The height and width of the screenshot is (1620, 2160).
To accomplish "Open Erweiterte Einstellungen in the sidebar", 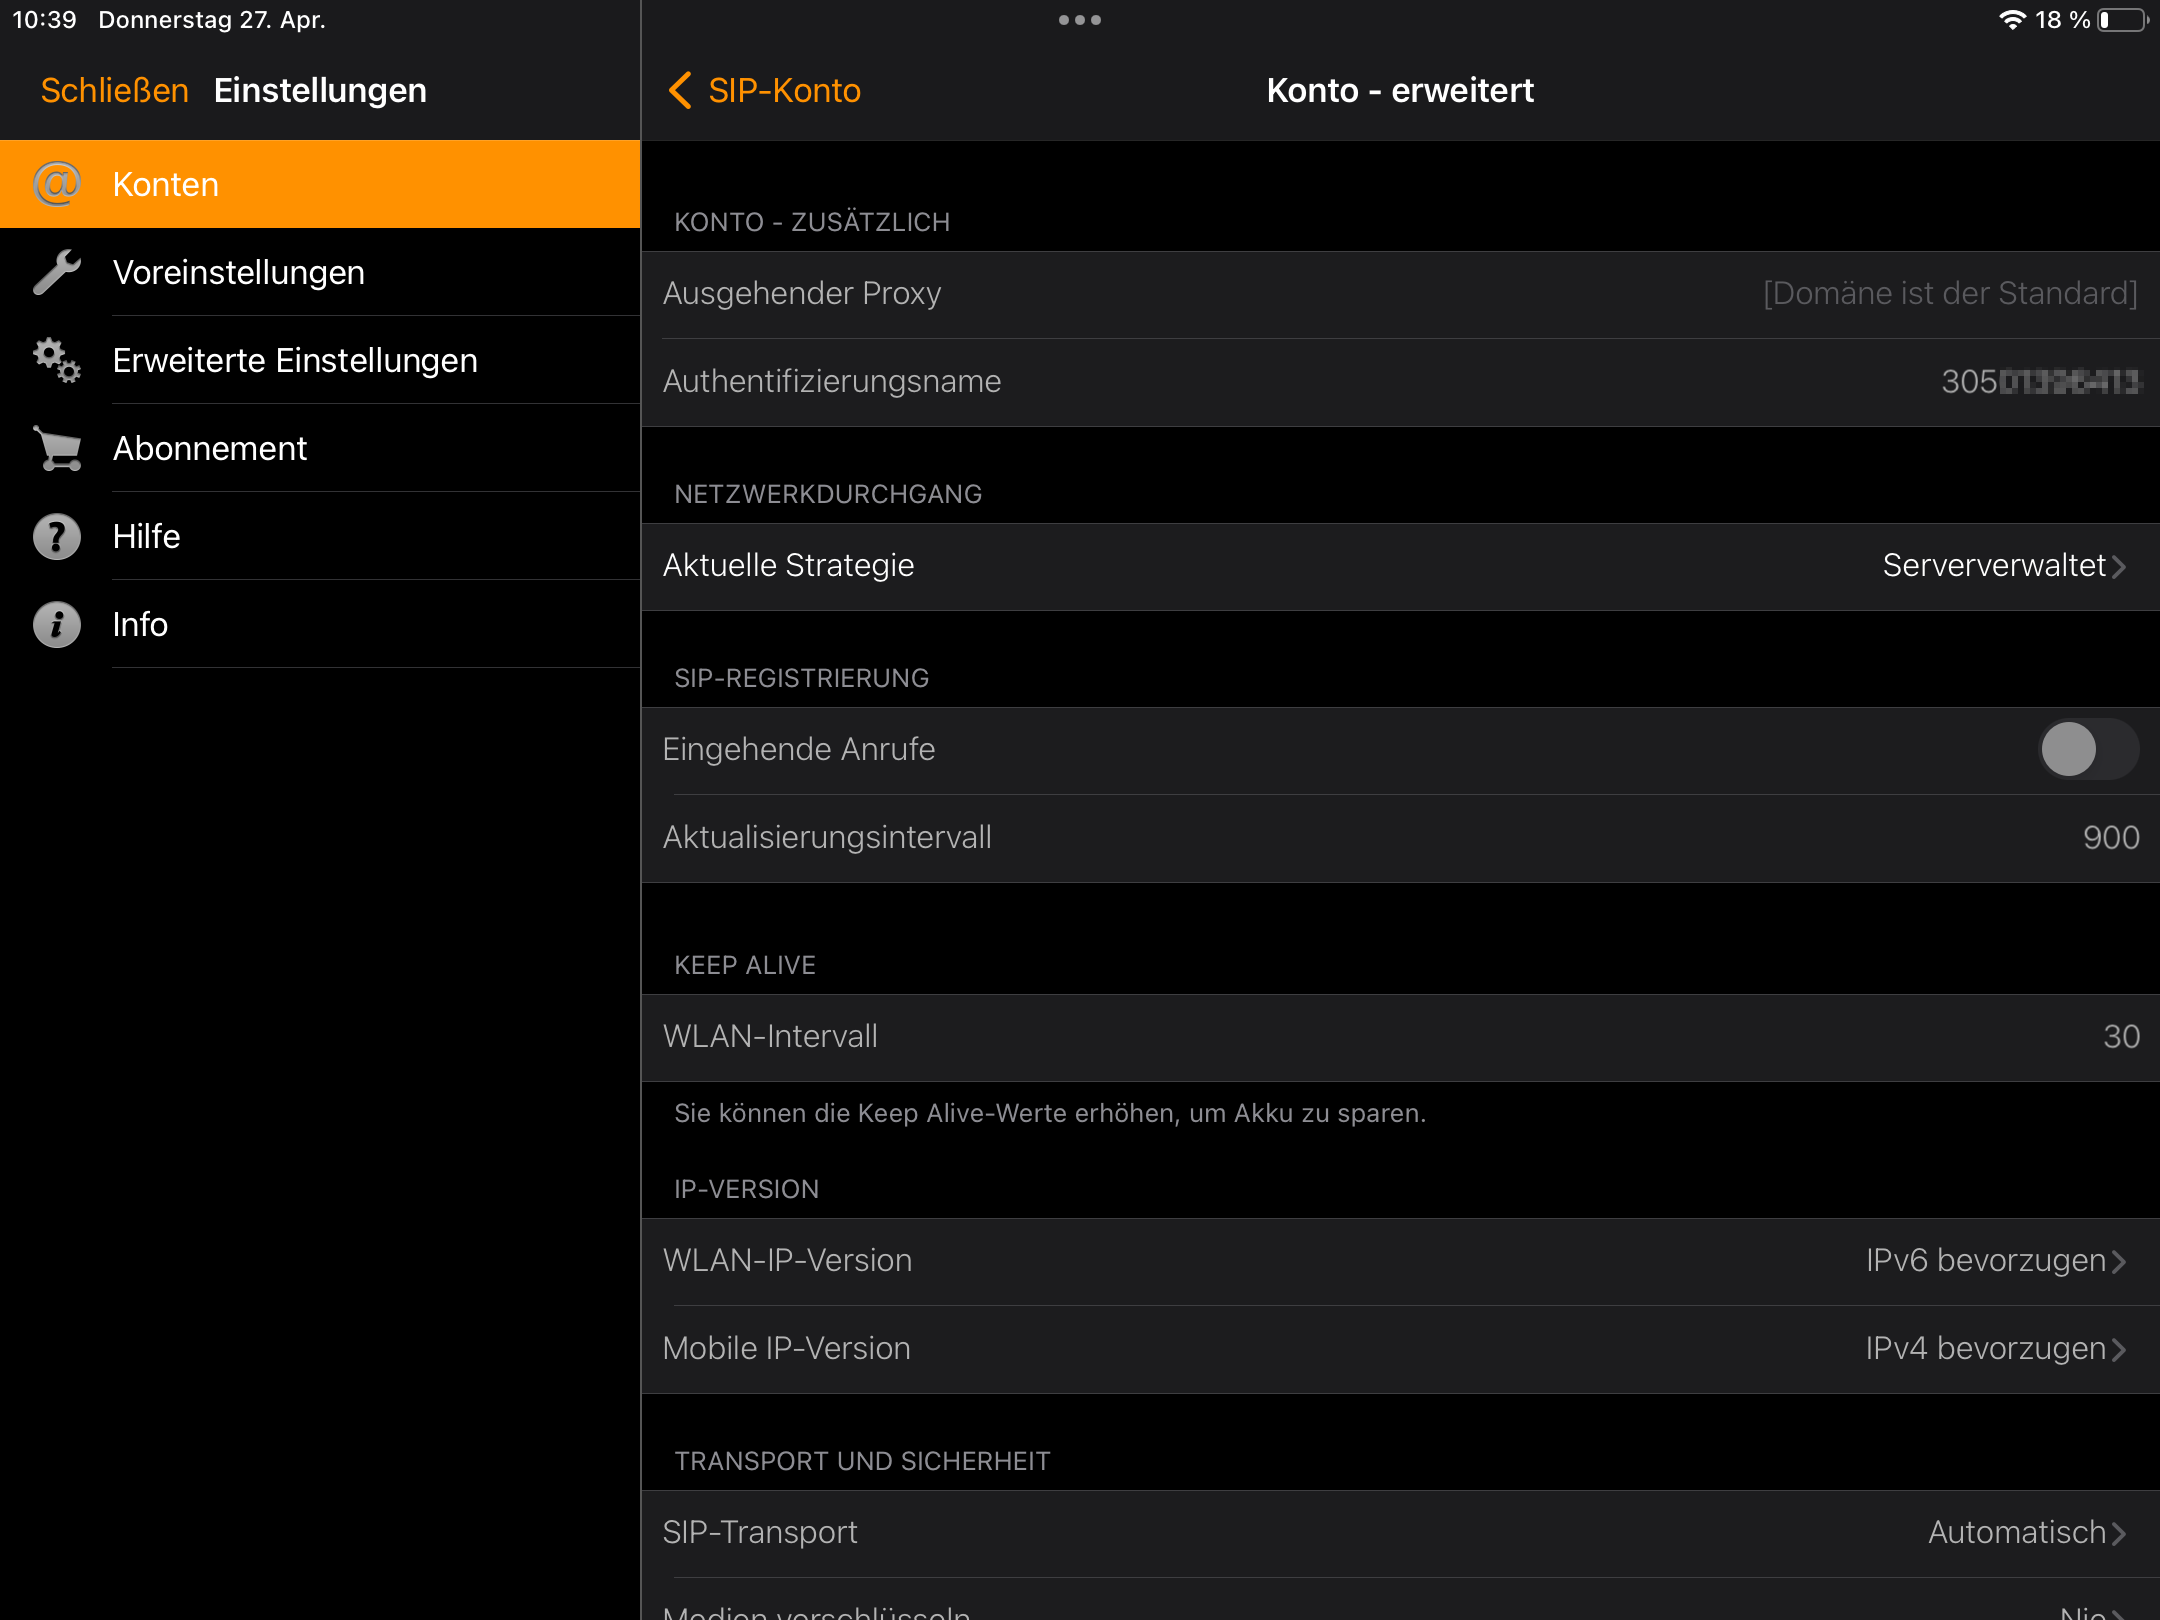I will (x=320, y=360).
